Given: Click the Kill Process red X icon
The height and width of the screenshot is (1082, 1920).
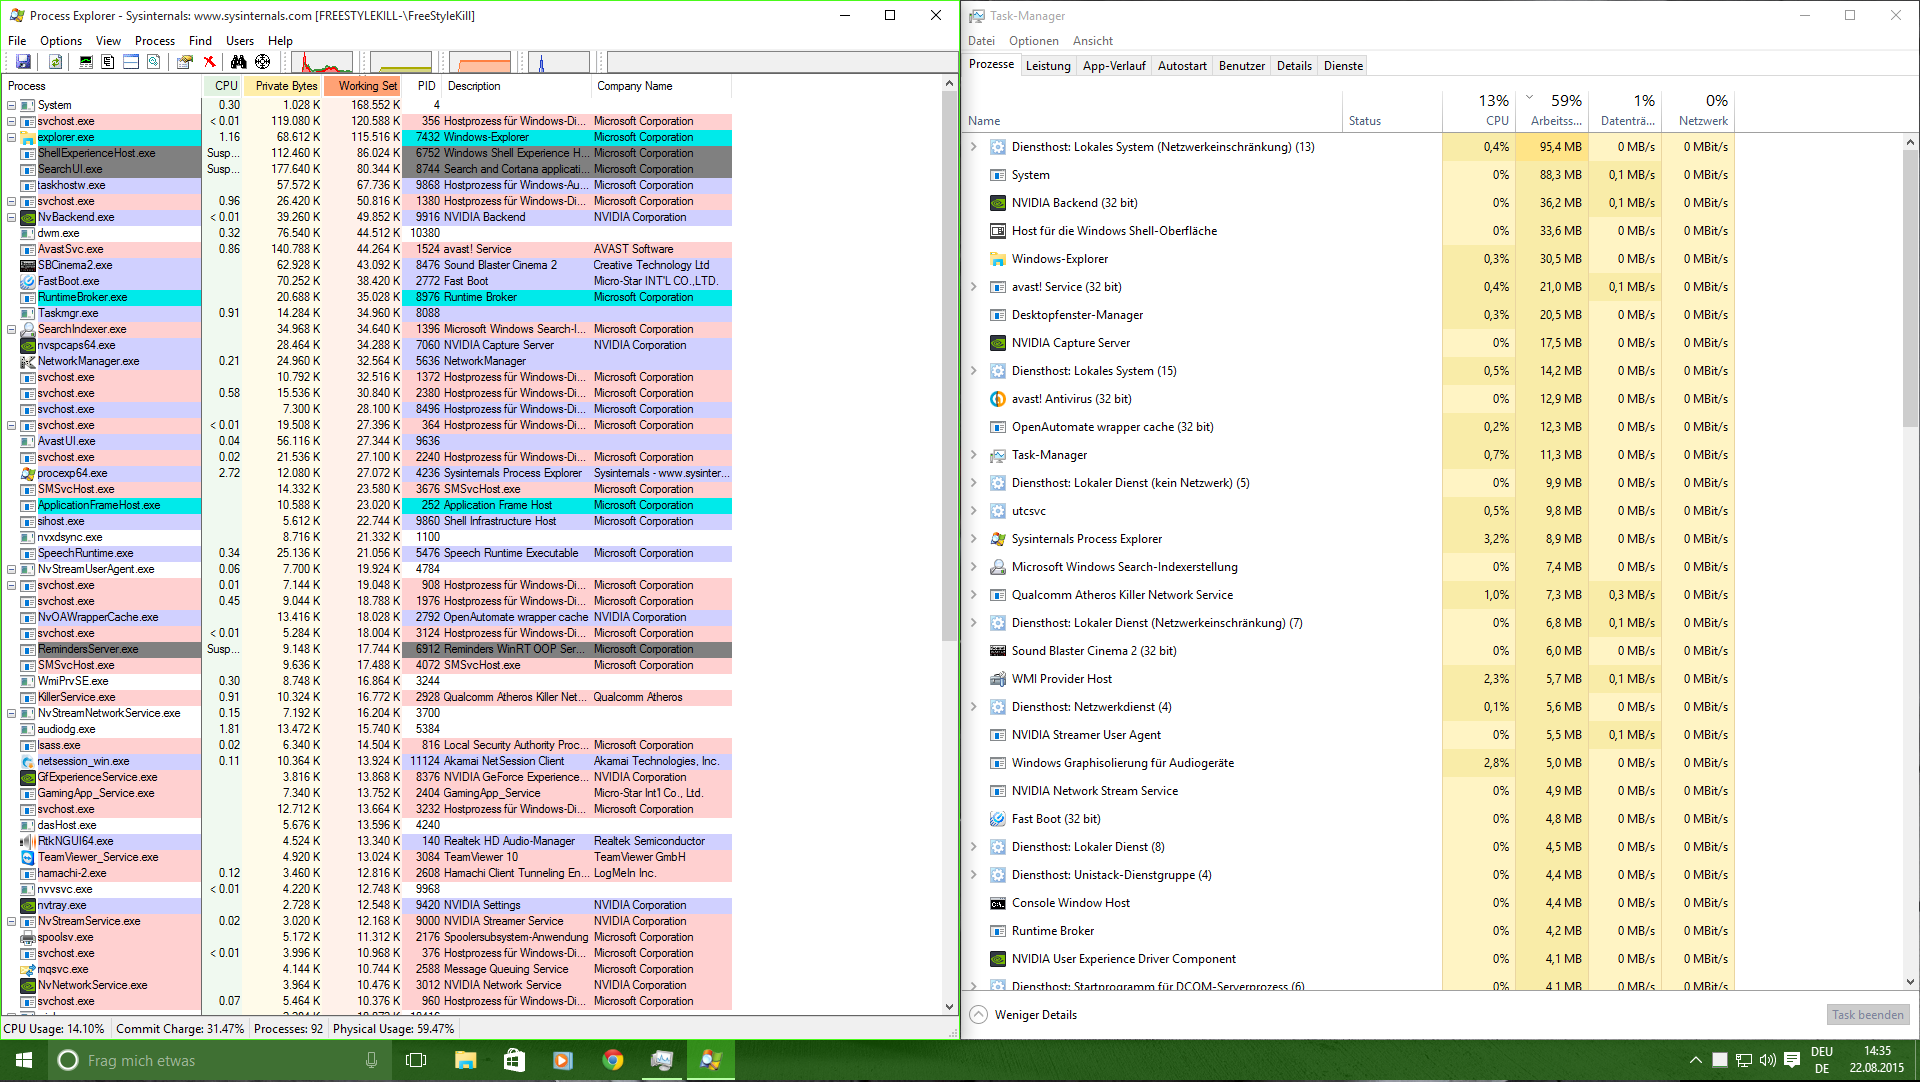Looking at the screenshot, I should pyautogui.click(x=209, y=62).
